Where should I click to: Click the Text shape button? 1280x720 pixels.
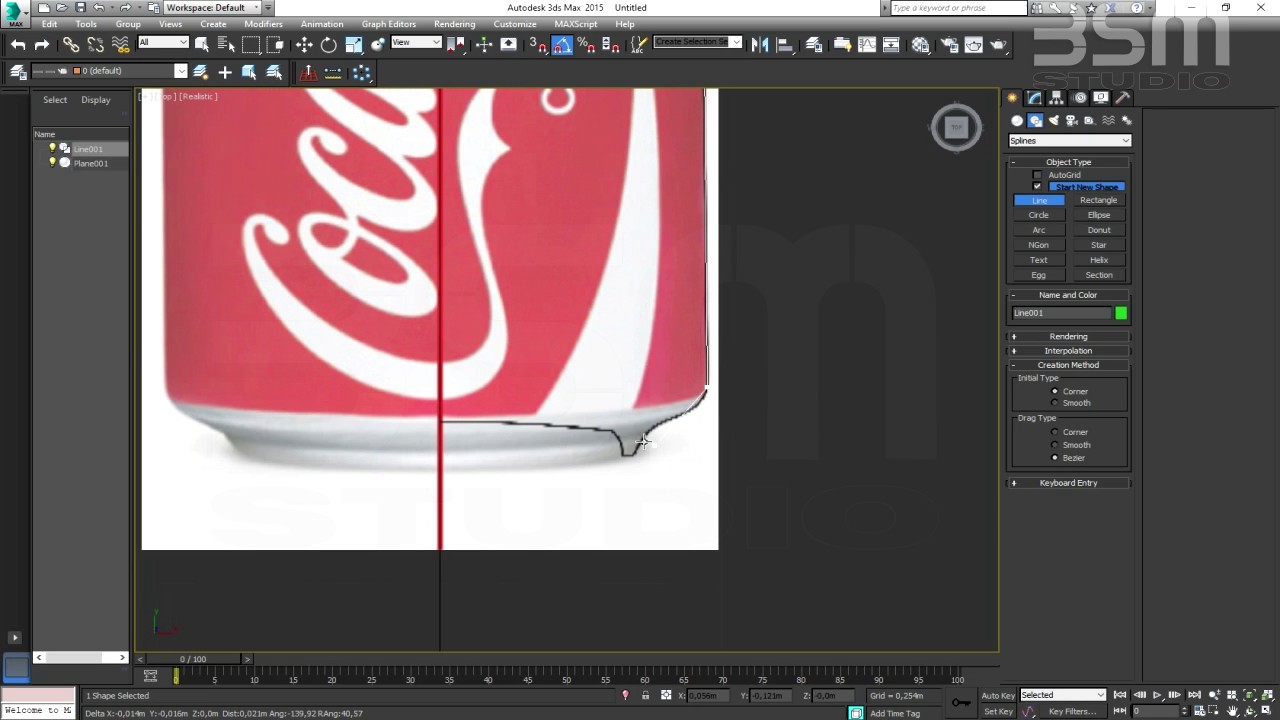pyautogui.click(x=1039, y=260)
